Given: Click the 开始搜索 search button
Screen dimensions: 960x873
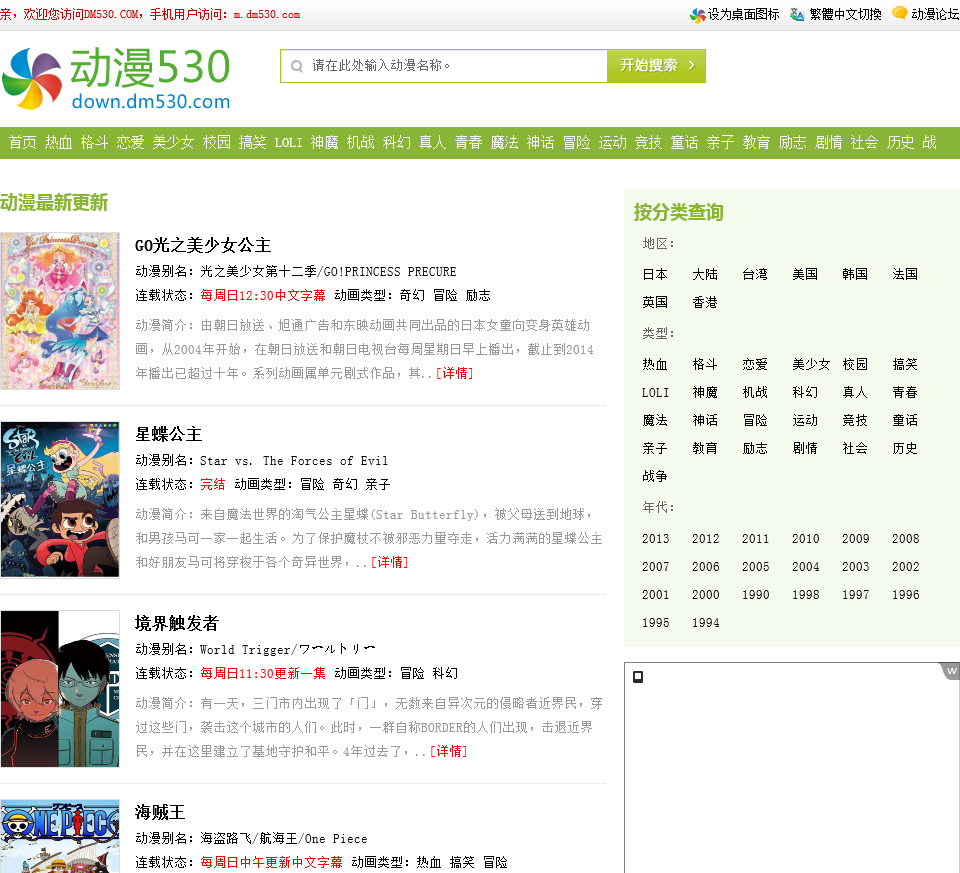Looking at the screenshot, I should tap(656, 66).
